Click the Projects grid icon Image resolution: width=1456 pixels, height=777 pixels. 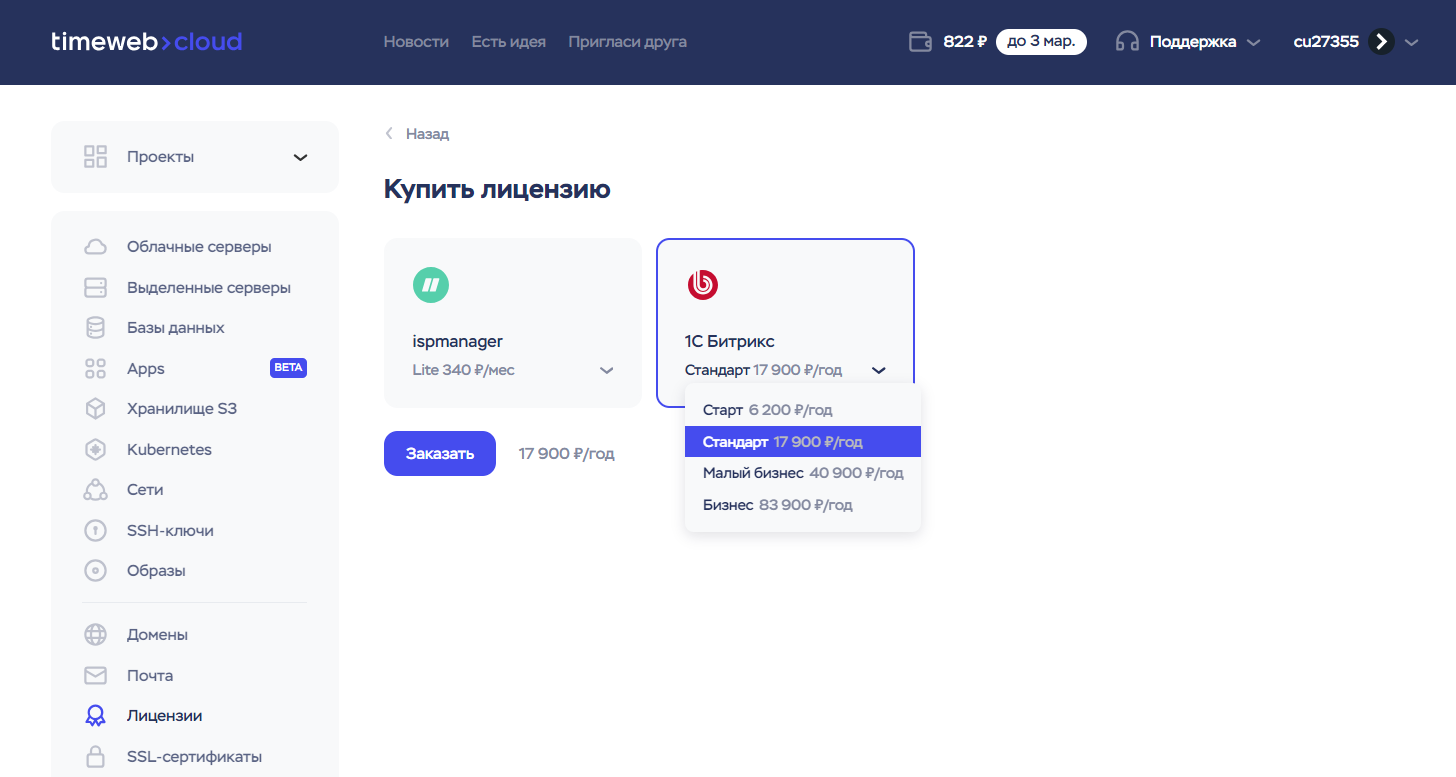(x=95, y=157)
